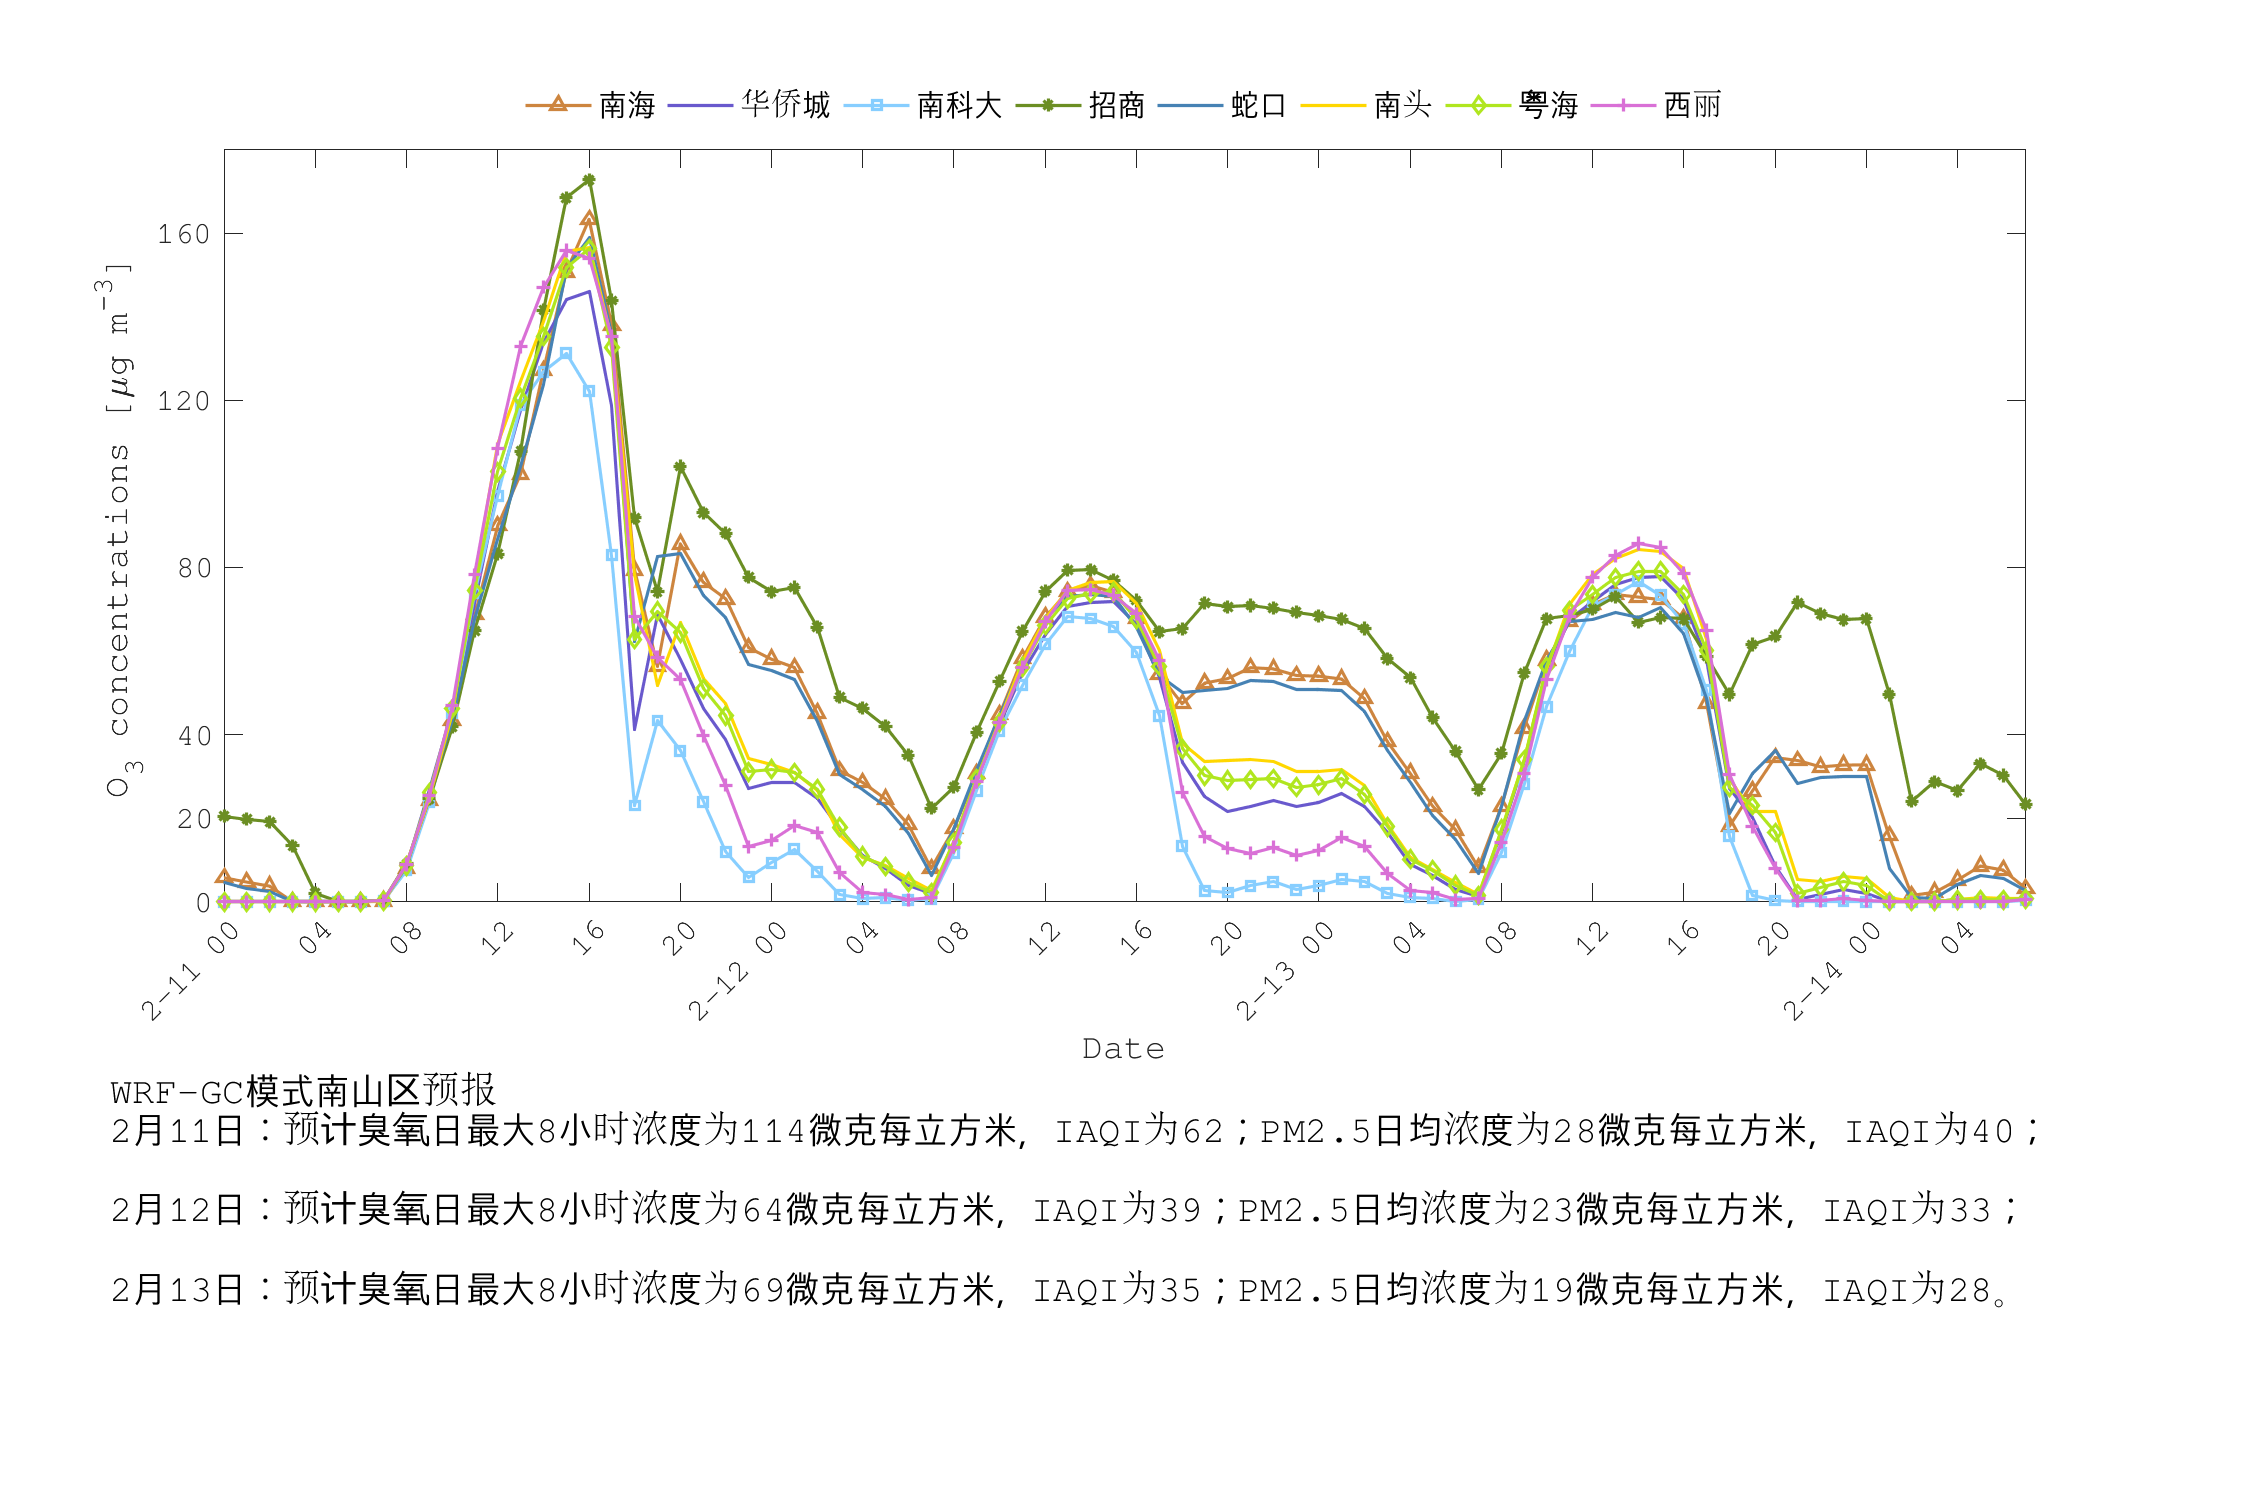The image size is (2250, 1500).
Task: Select the 蛇口 legend label
Action: point(1258,104)
